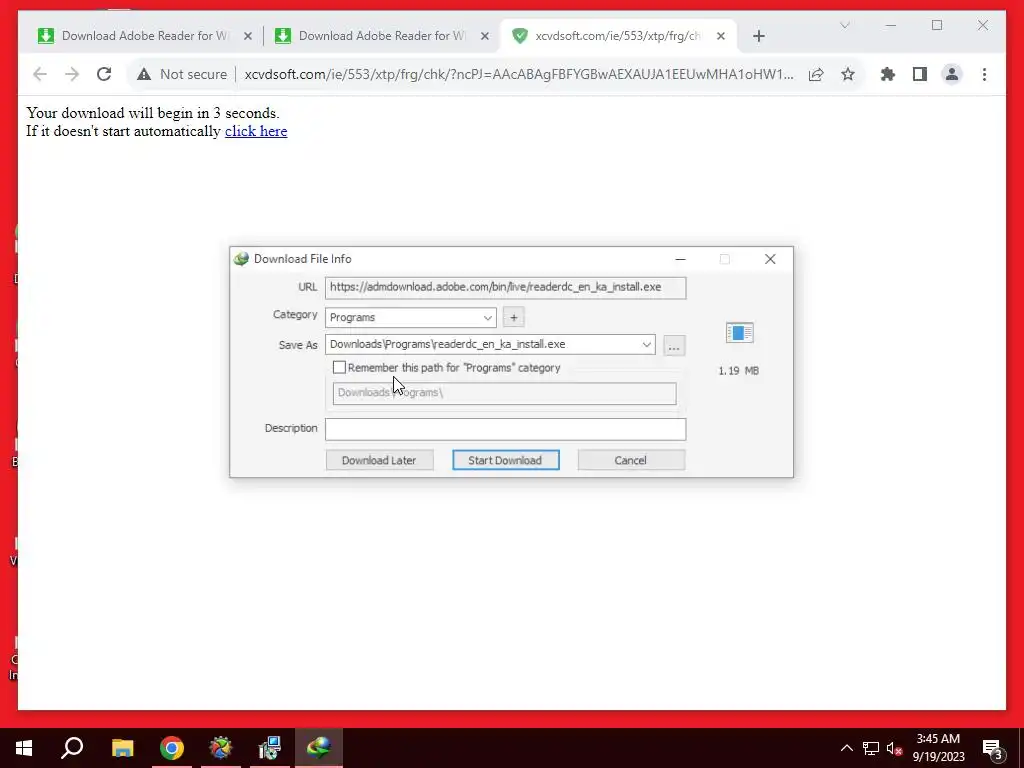Close the first Adobe Reader tab
Screen dimensions: 1024x768
[x=248, y=36]
